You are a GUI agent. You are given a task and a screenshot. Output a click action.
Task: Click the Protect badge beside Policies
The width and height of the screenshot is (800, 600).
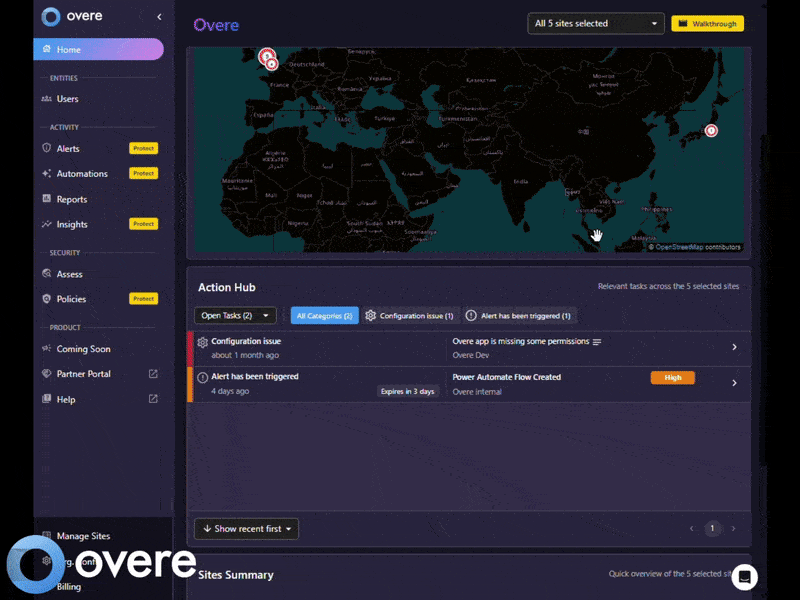click(143, 299)
